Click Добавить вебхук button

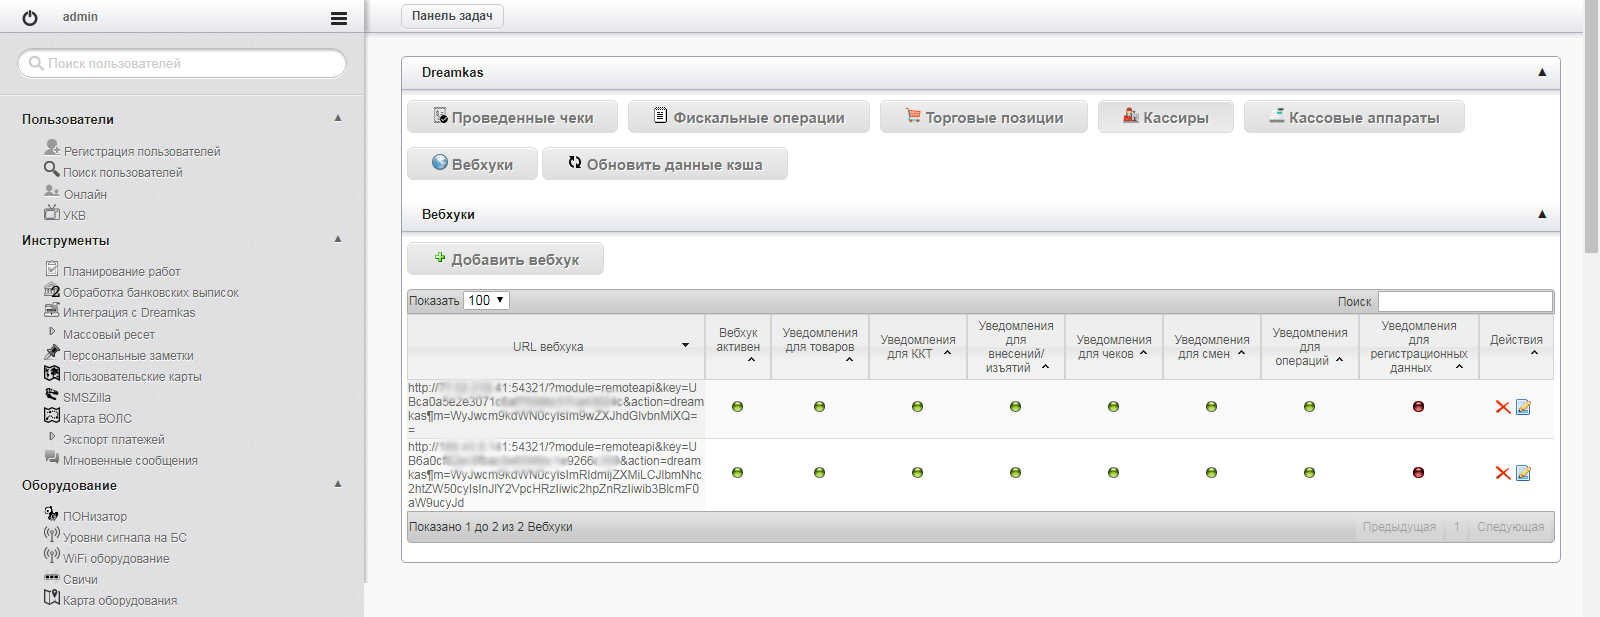[505, 259]
